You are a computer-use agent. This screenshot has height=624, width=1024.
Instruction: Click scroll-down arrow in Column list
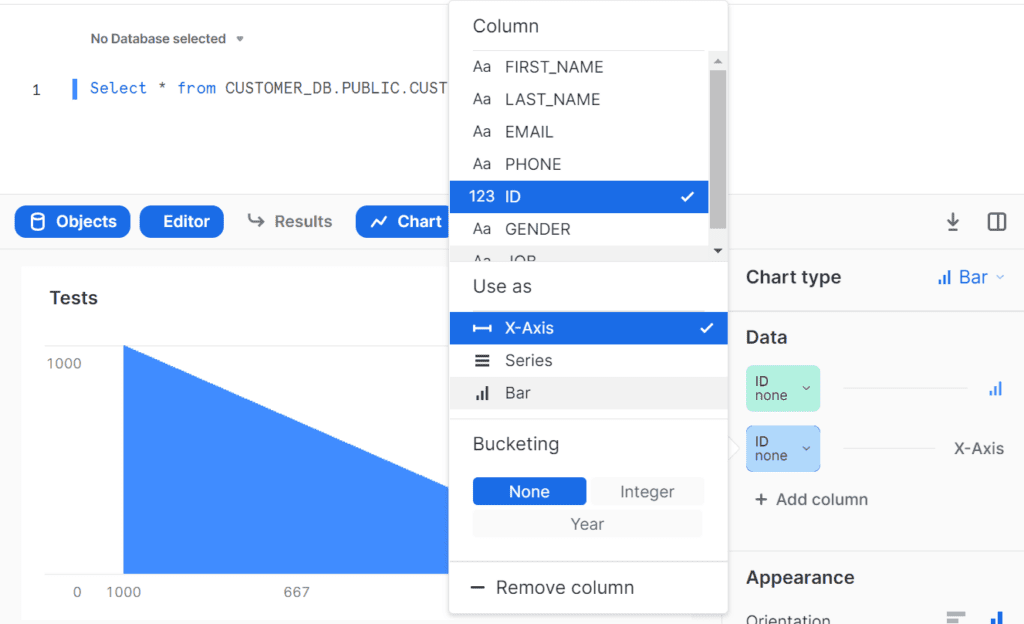tap(717, 251)
